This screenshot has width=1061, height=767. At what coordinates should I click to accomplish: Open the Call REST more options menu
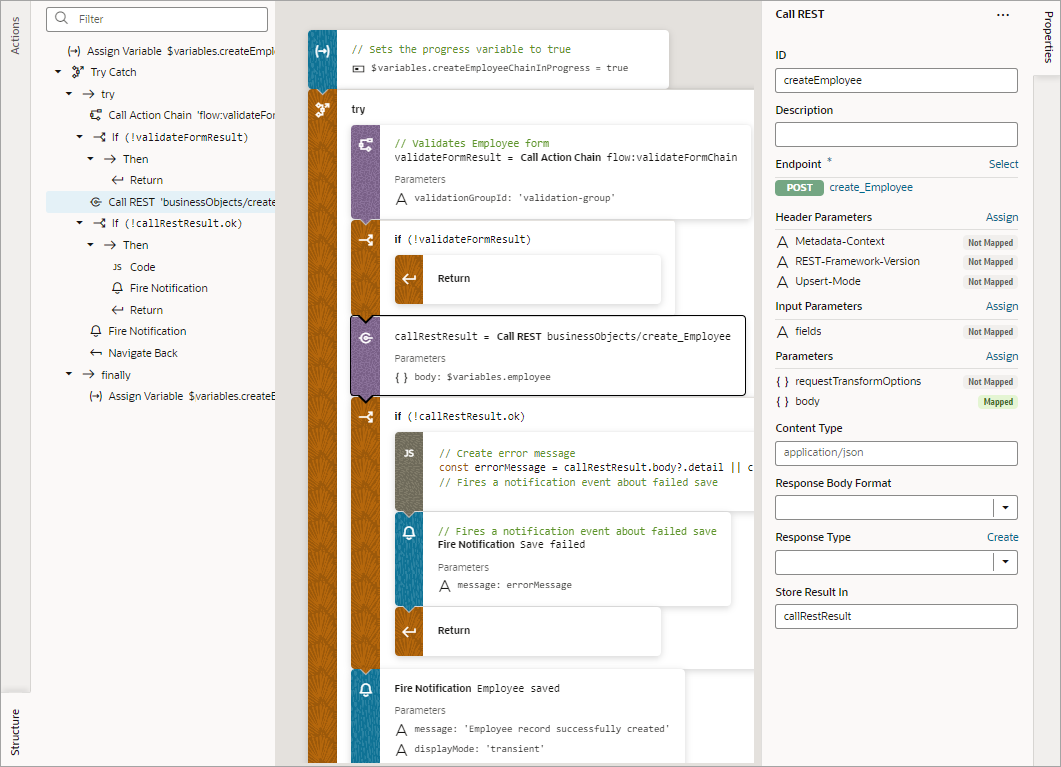[1003, 15]
